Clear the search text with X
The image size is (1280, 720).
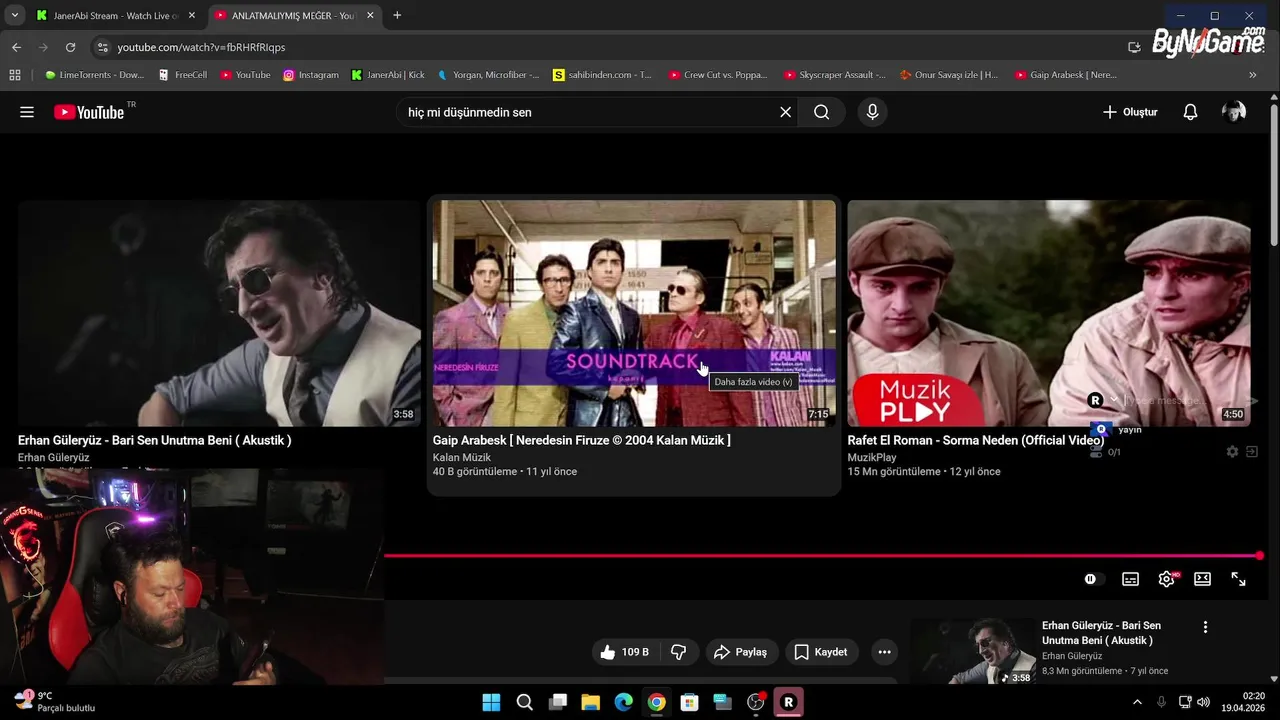pyautogui.click(x=786, y=112)
